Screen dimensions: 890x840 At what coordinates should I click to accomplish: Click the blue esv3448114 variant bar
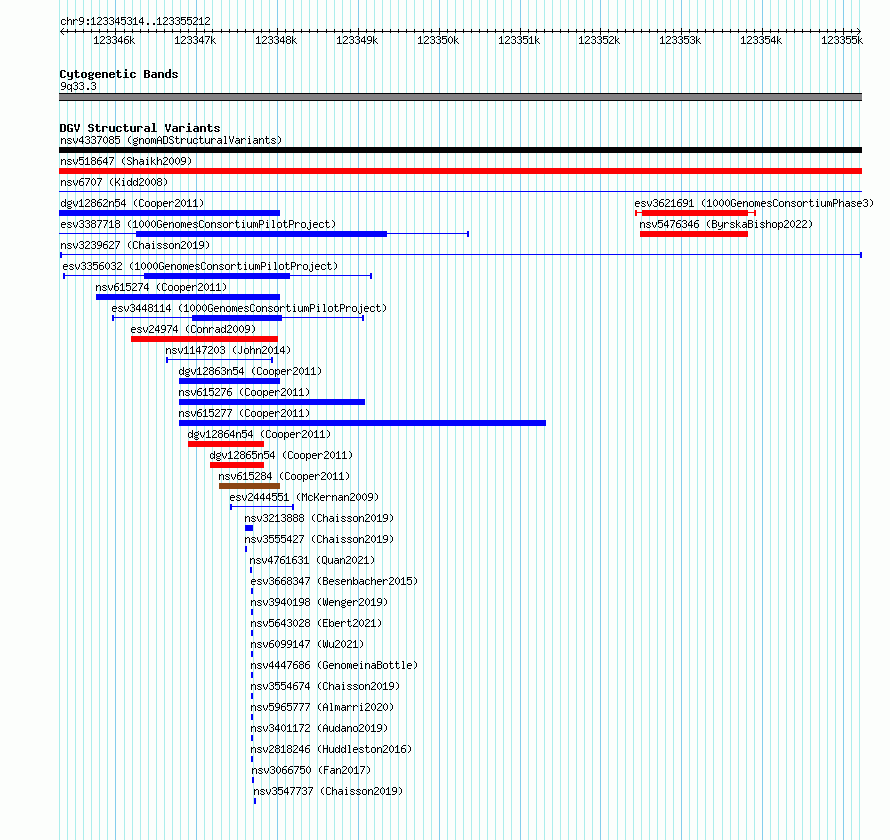pyautogui.click(x=237, y=318)
